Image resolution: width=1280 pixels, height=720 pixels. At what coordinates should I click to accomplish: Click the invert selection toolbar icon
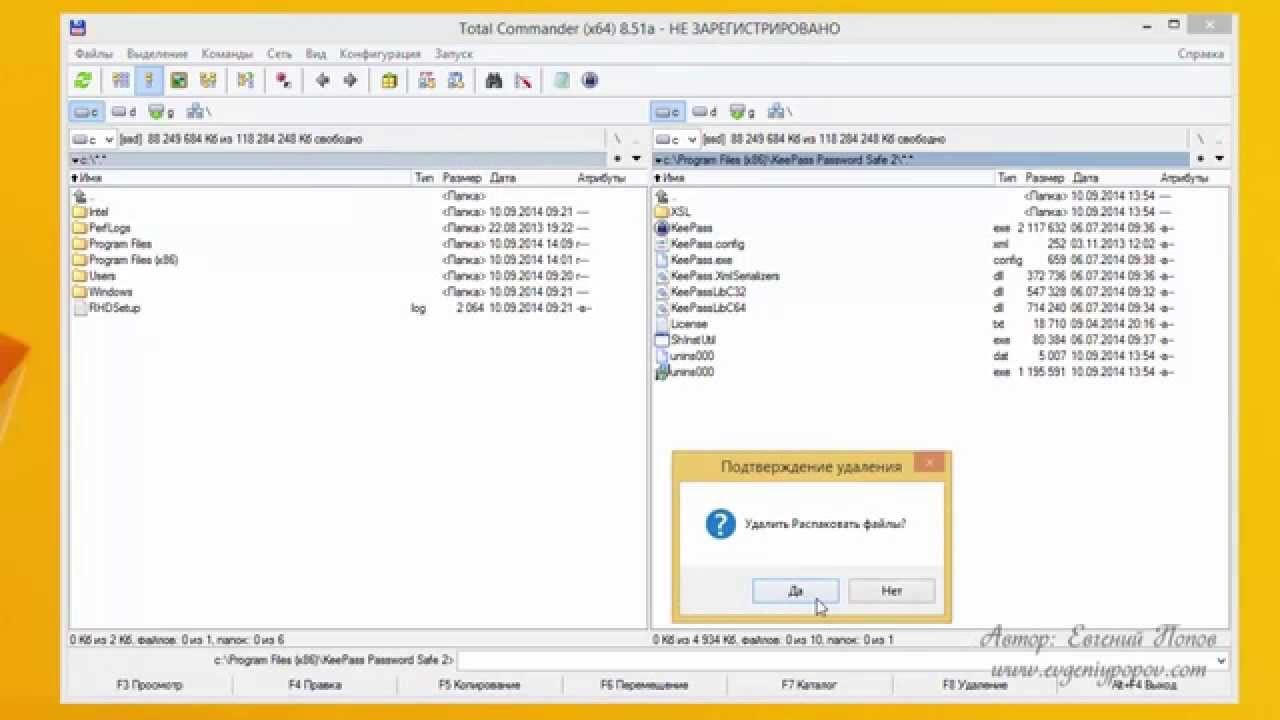point(245,81)
